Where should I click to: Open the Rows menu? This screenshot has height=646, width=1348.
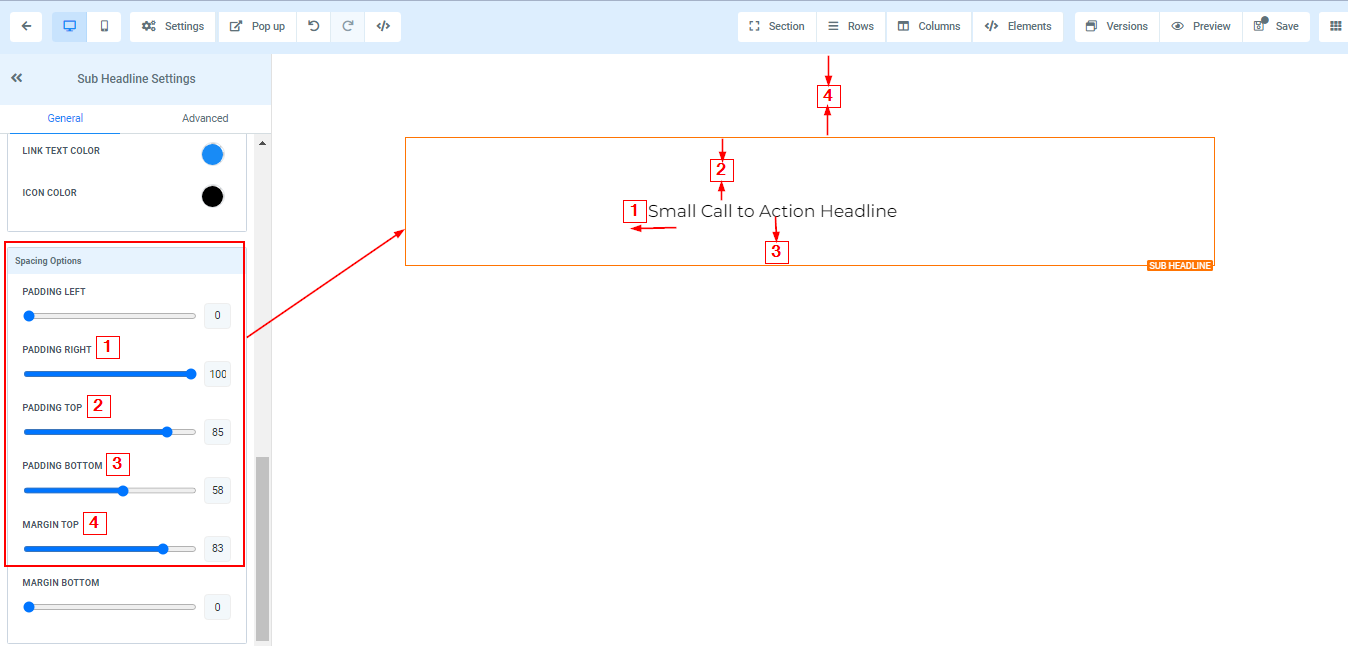click(x=851, y=26)
